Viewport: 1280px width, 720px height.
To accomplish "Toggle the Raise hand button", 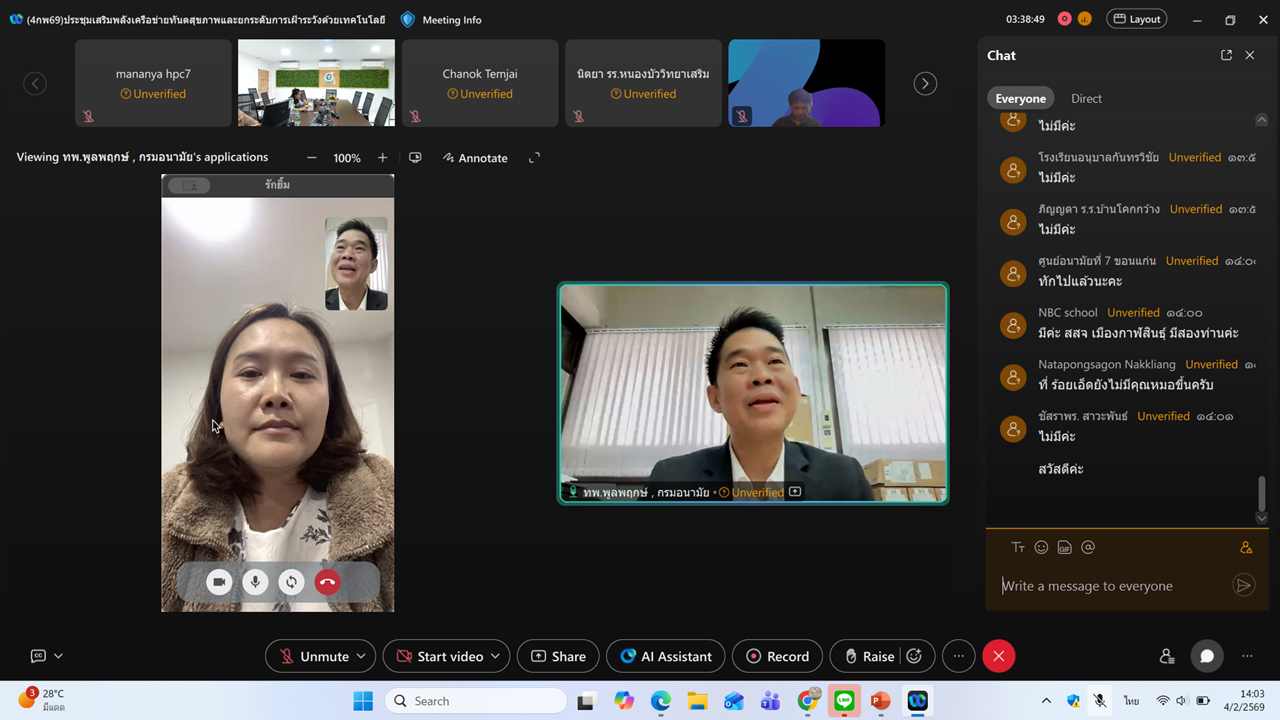I will [868, 656].
